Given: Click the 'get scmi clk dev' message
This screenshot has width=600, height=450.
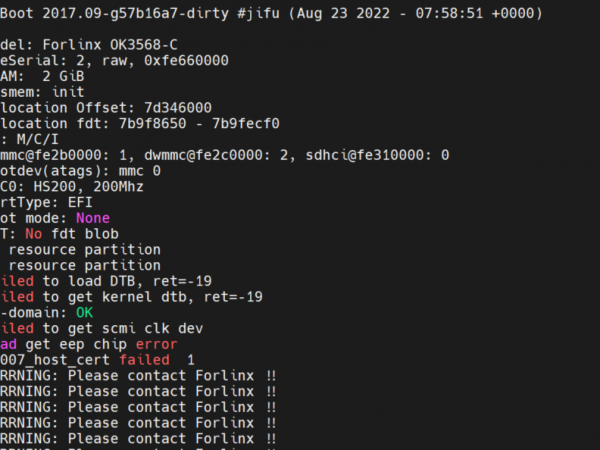Looking at the screenshot, I should (x=127, y=327).
